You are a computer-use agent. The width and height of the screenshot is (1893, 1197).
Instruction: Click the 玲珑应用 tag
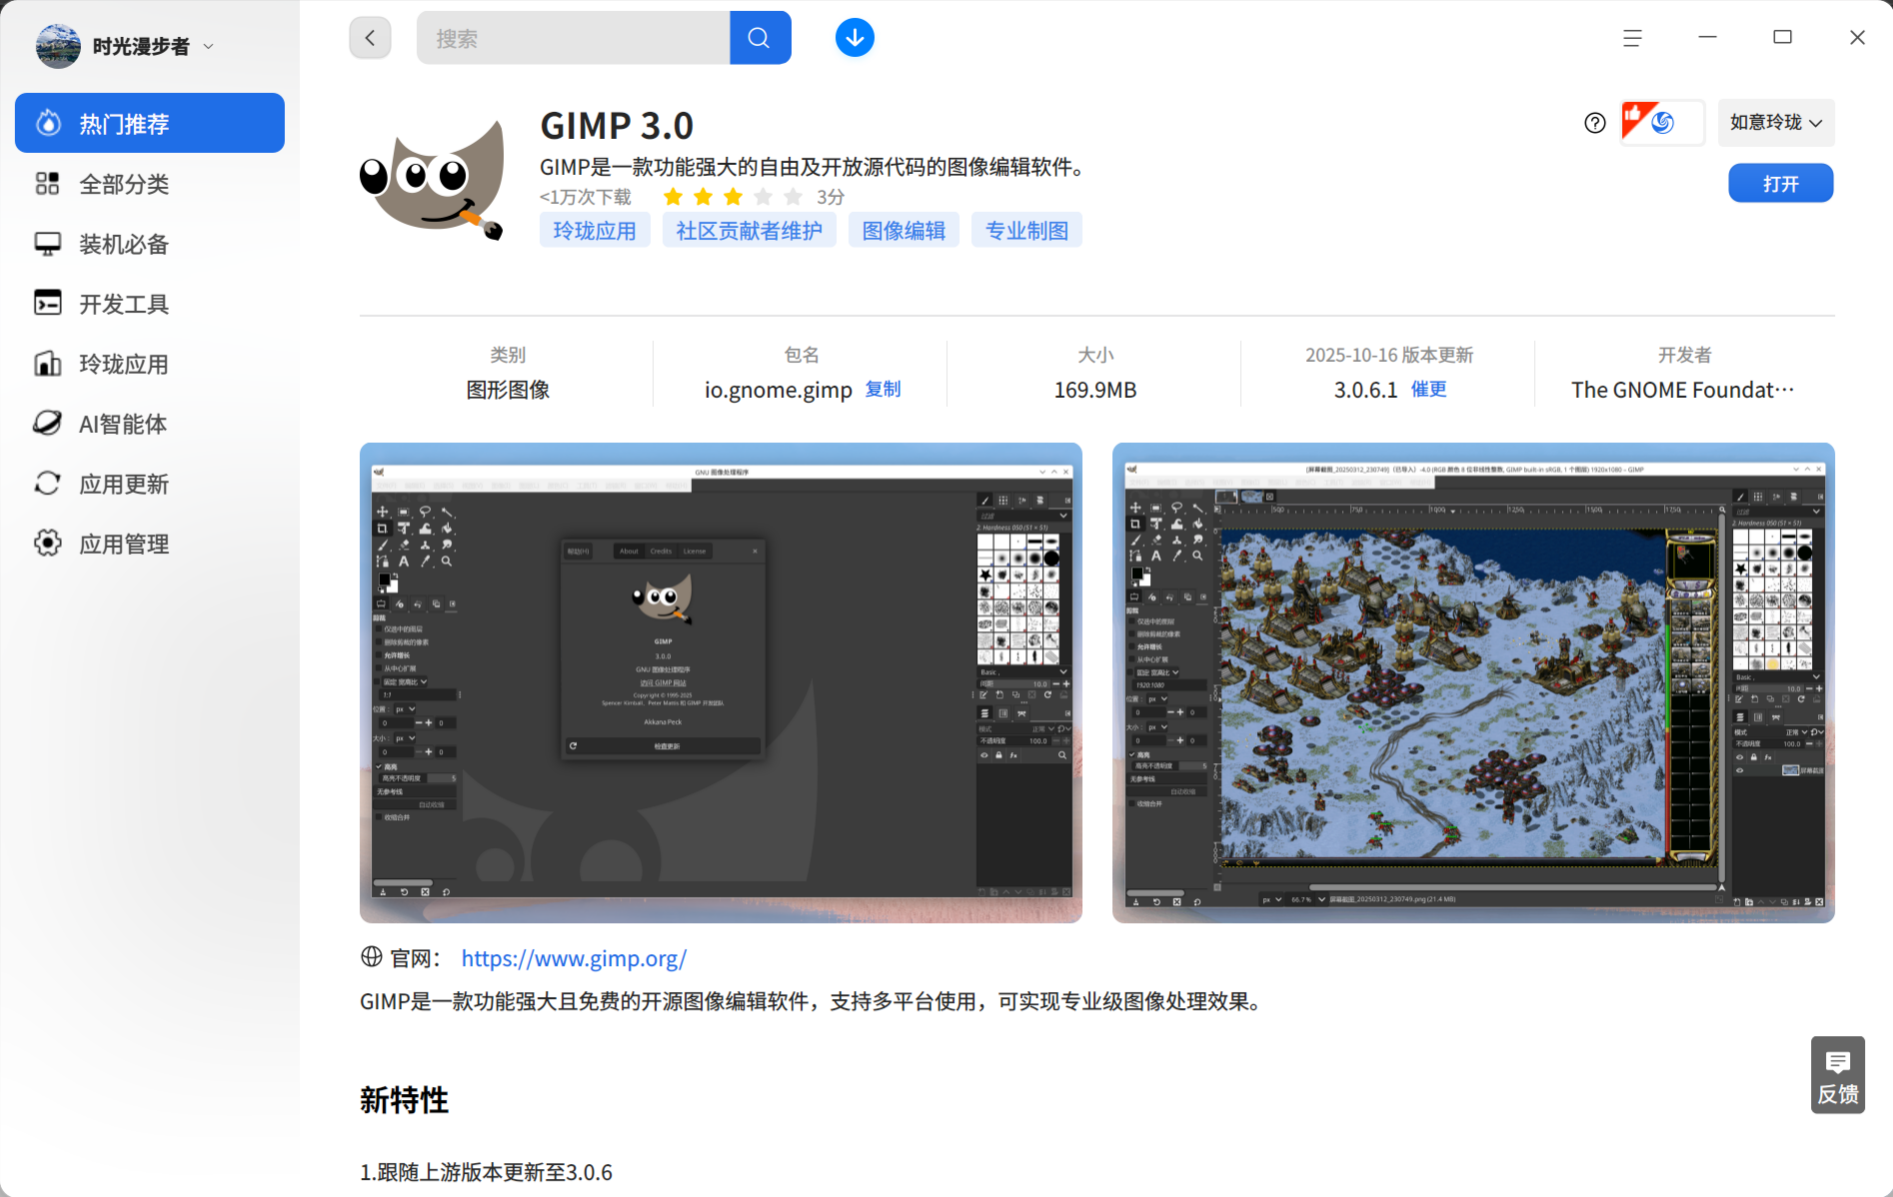coord(595,231)
